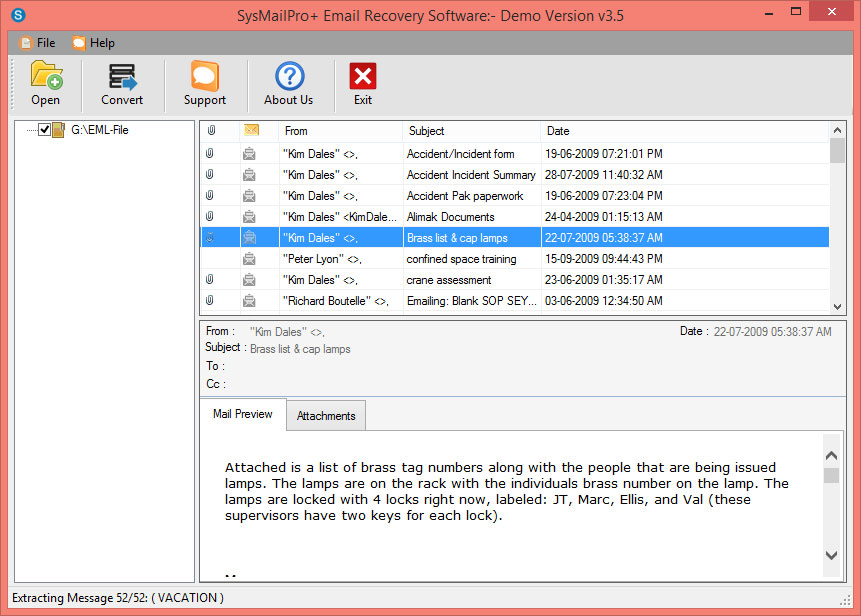Click the paperclip on Emailing: Blank SOP row
The height and width of the screenshot is (616, 861).
pos(210,300)
